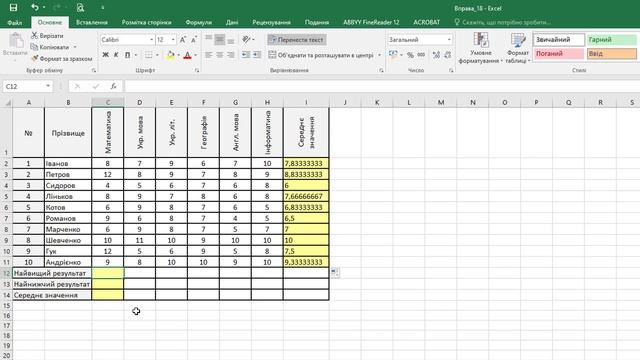Open Файл tab
The image size is (640, 360).
pos(15,22)
